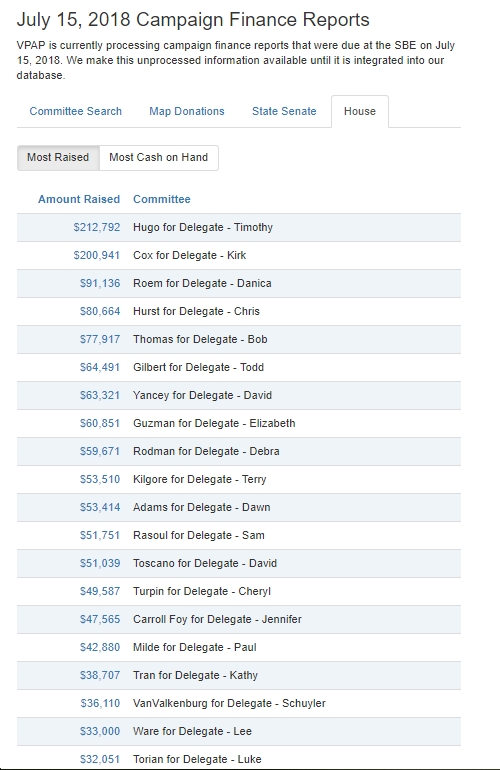Open Carroll Foy for Delegate - Jennifer

tap(217, 619)
